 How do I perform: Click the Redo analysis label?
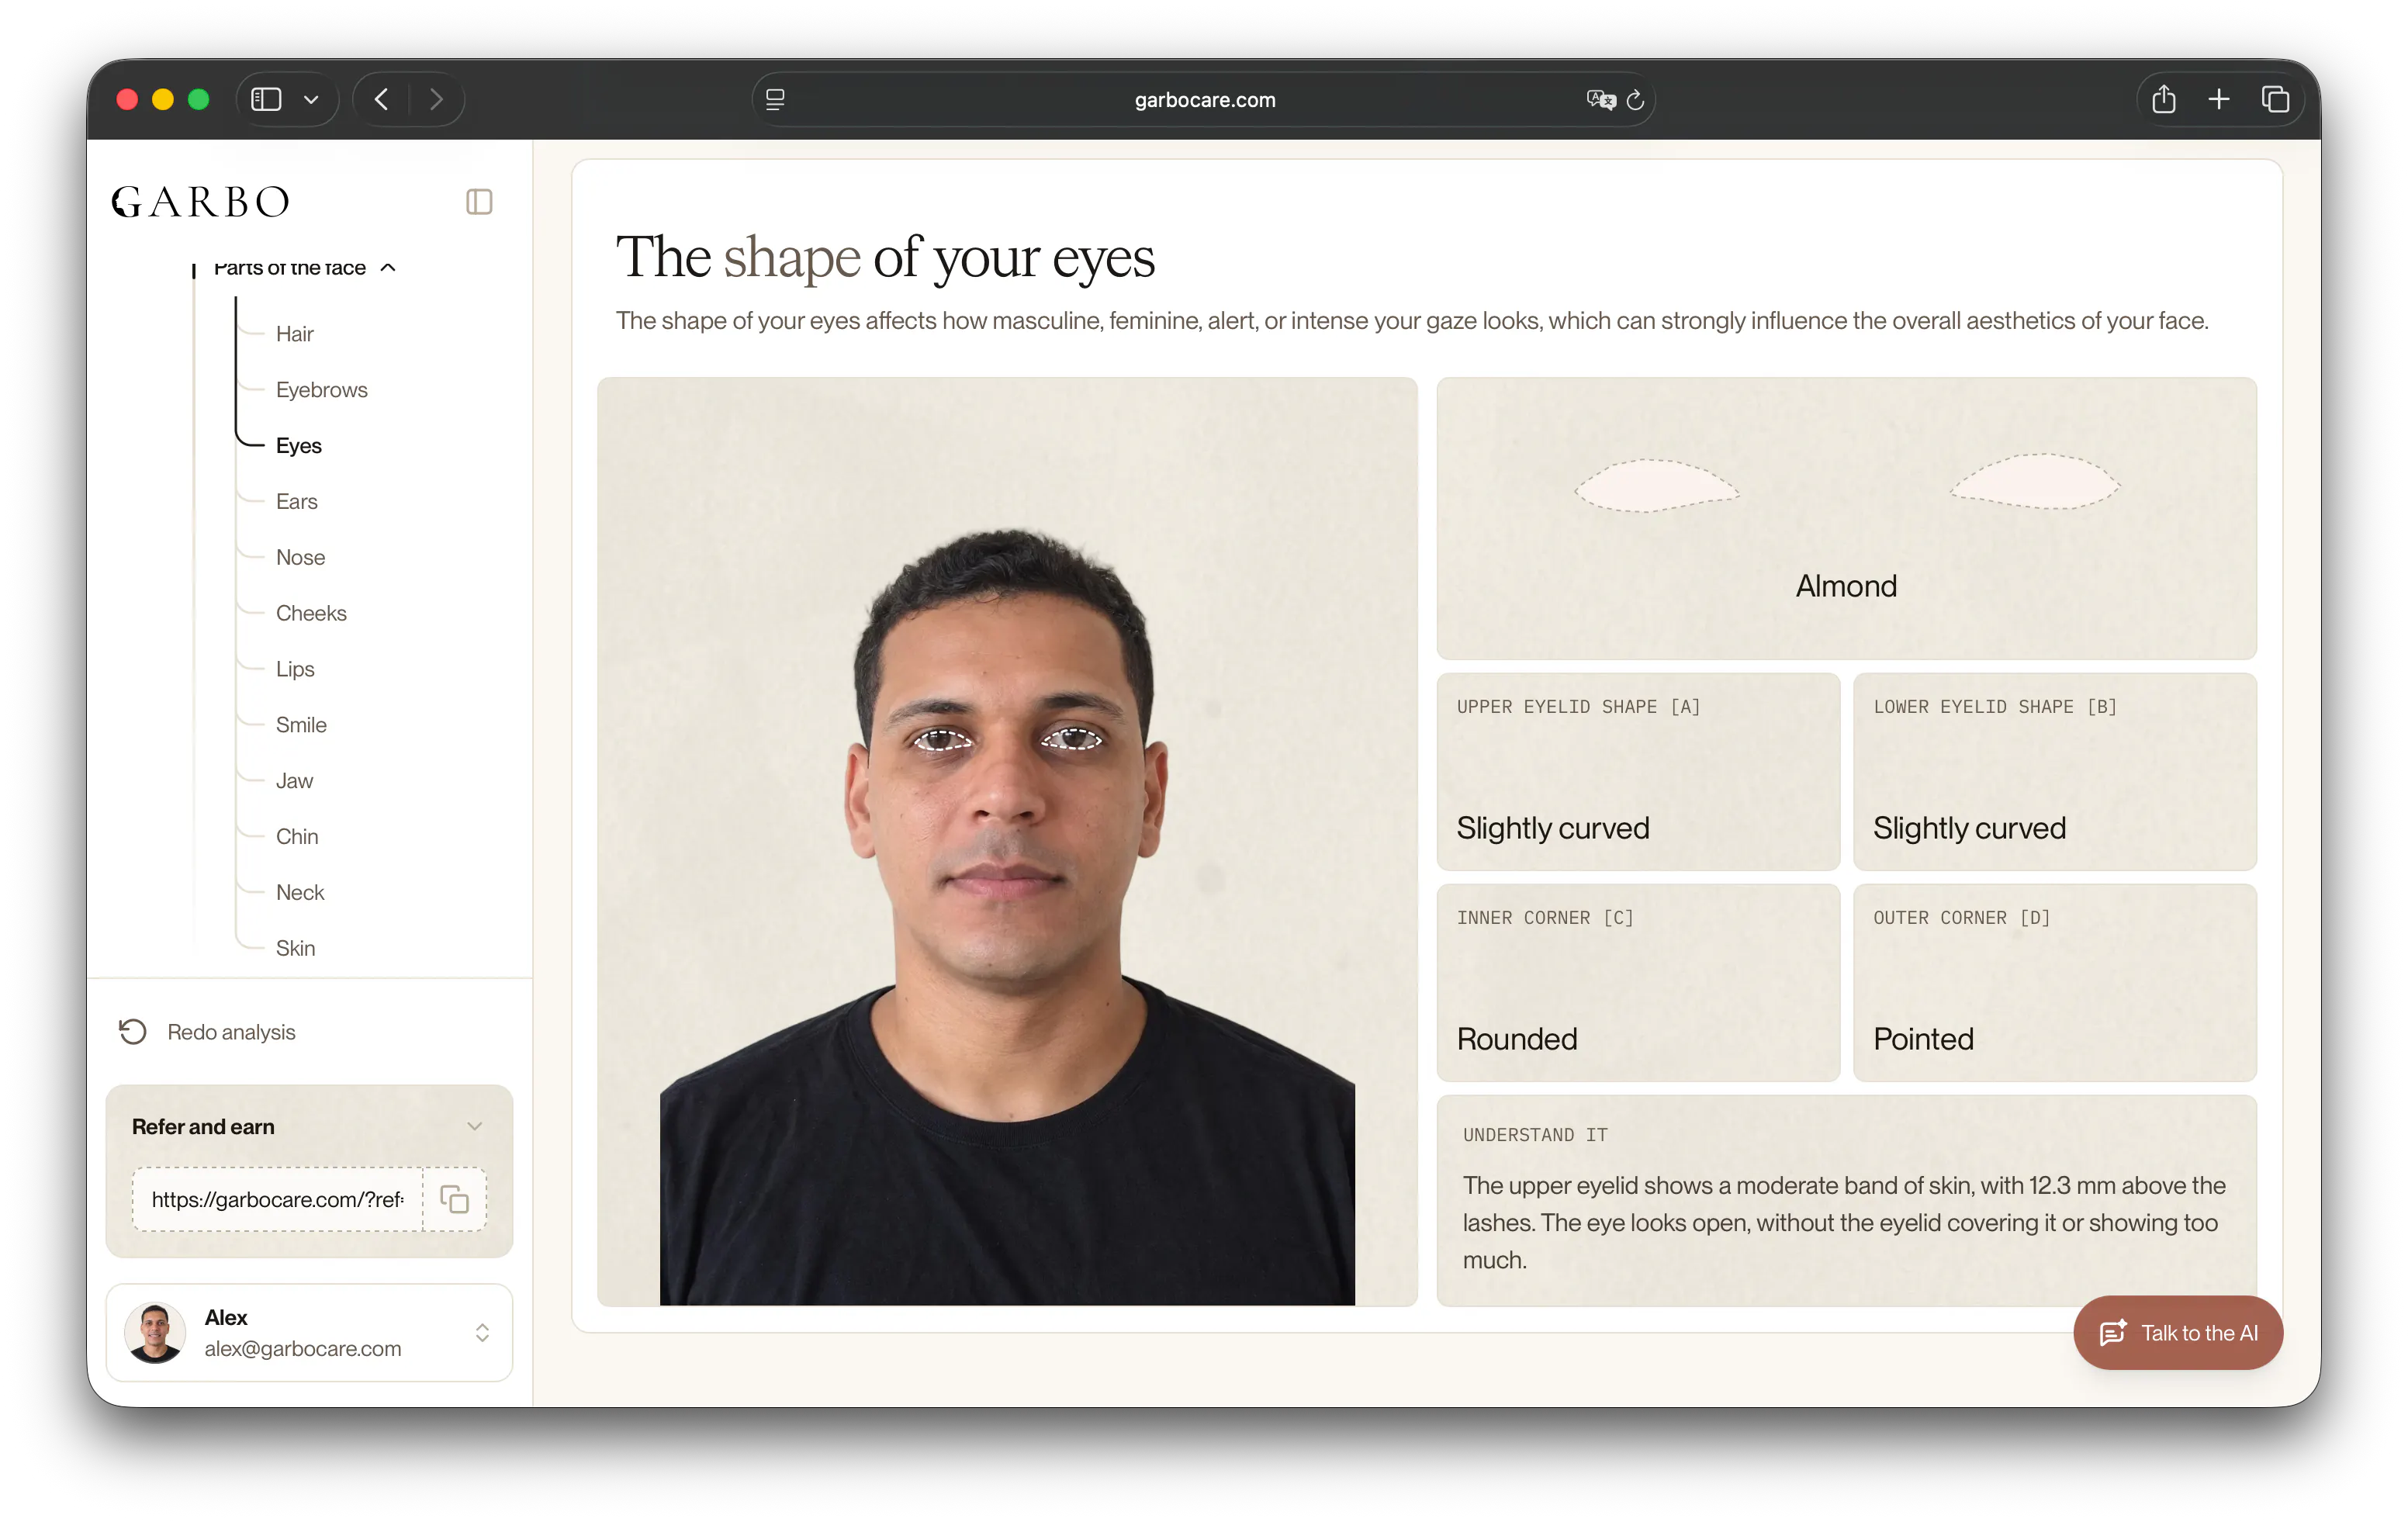(231, 1033)
